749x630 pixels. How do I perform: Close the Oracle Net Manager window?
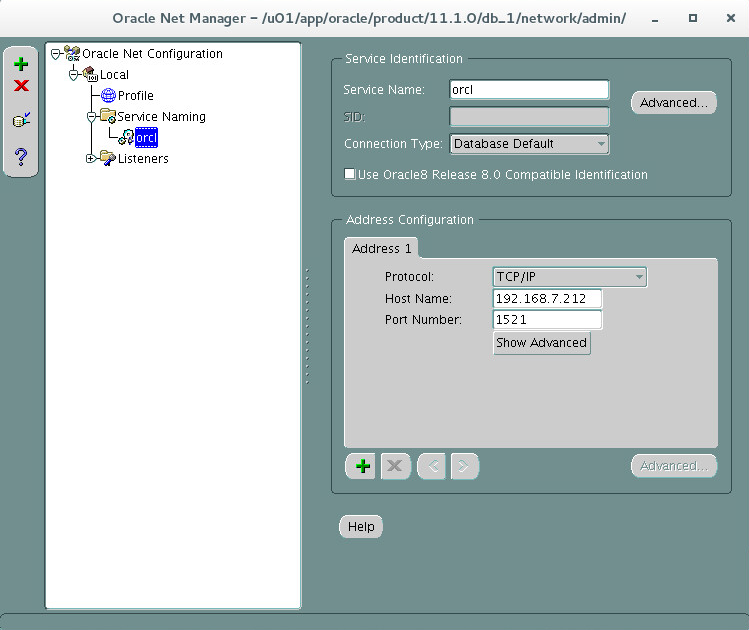coord(730,18)
